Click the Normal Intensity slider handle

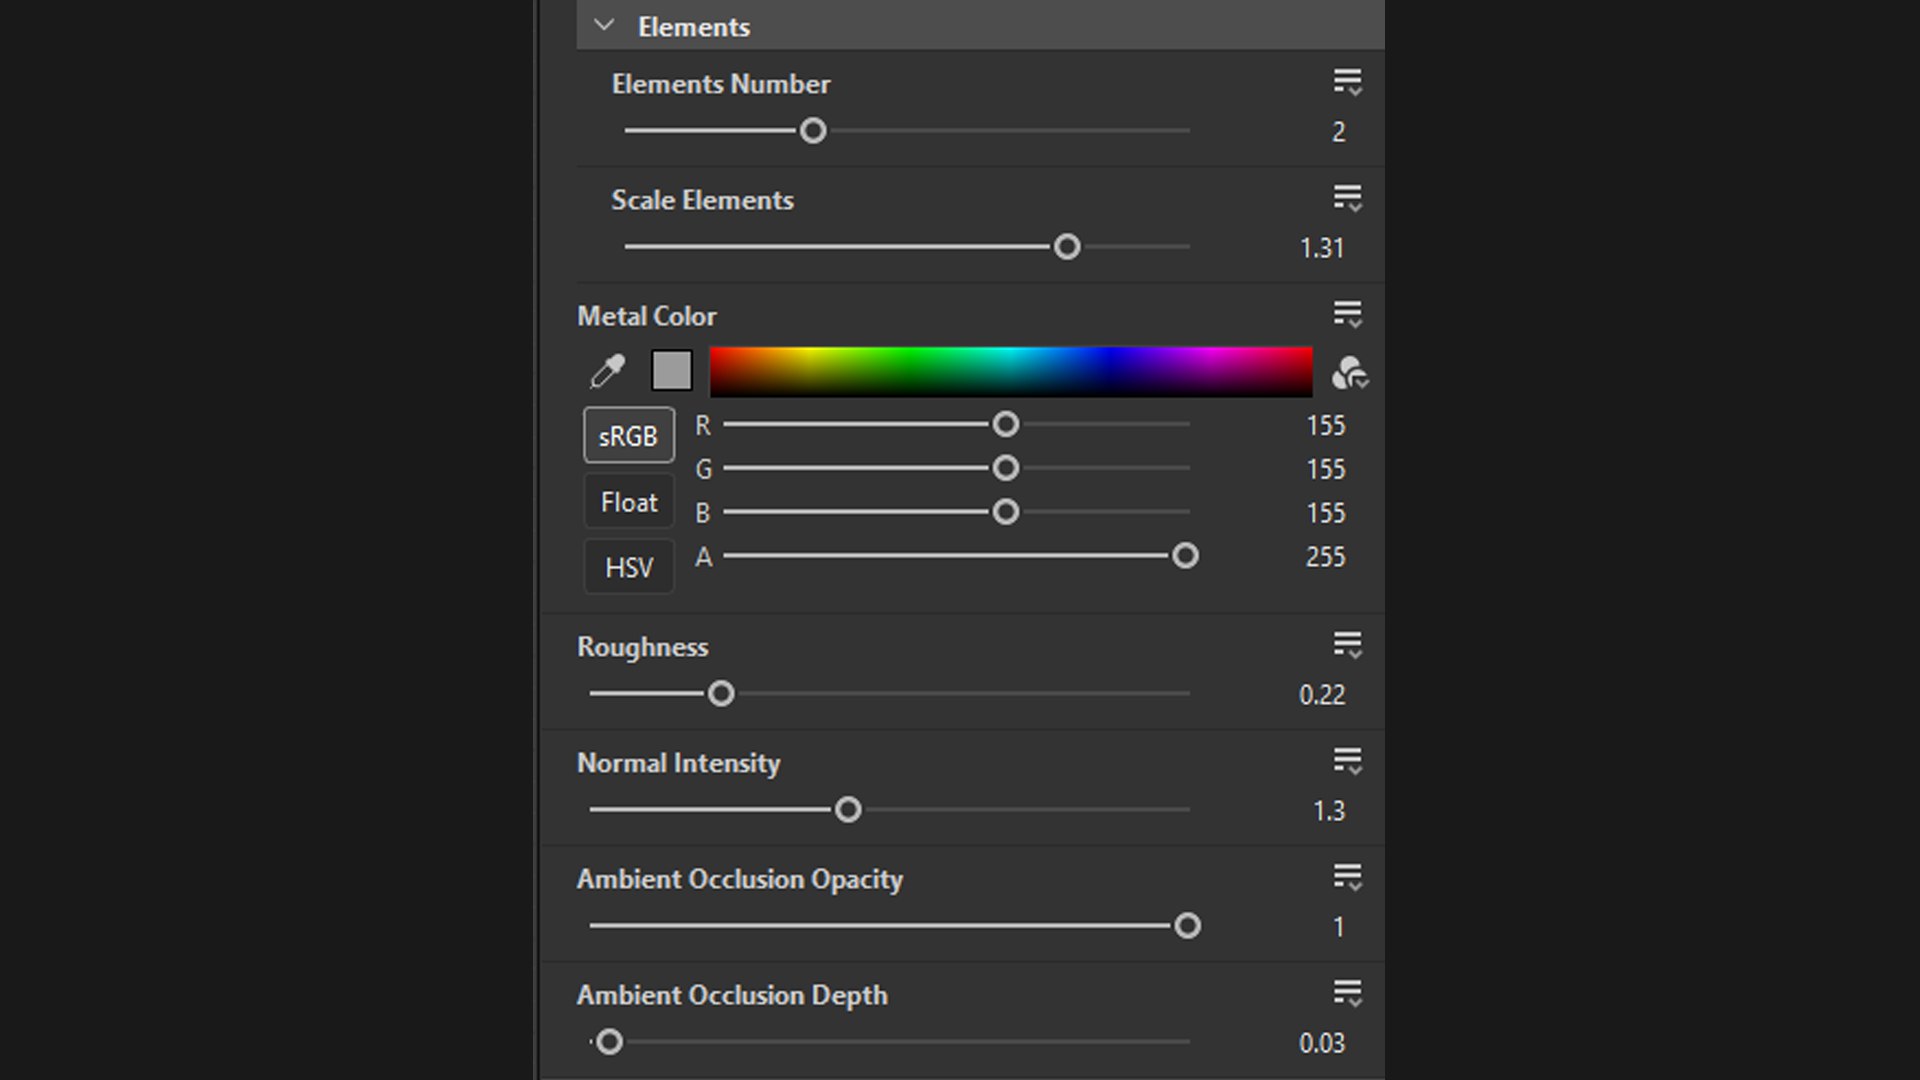(848, 809)
